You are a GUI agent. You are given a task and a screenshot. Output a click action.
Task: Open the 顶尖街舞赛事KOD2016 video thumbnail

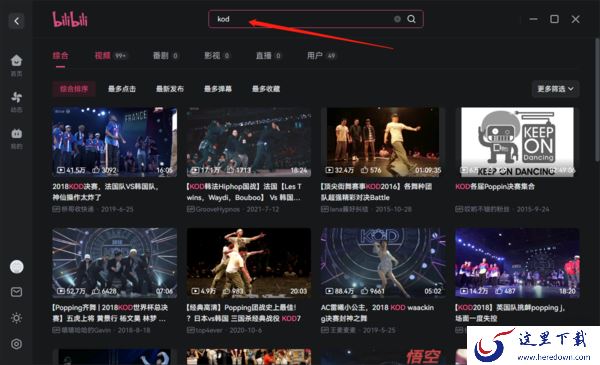(383, 142)
